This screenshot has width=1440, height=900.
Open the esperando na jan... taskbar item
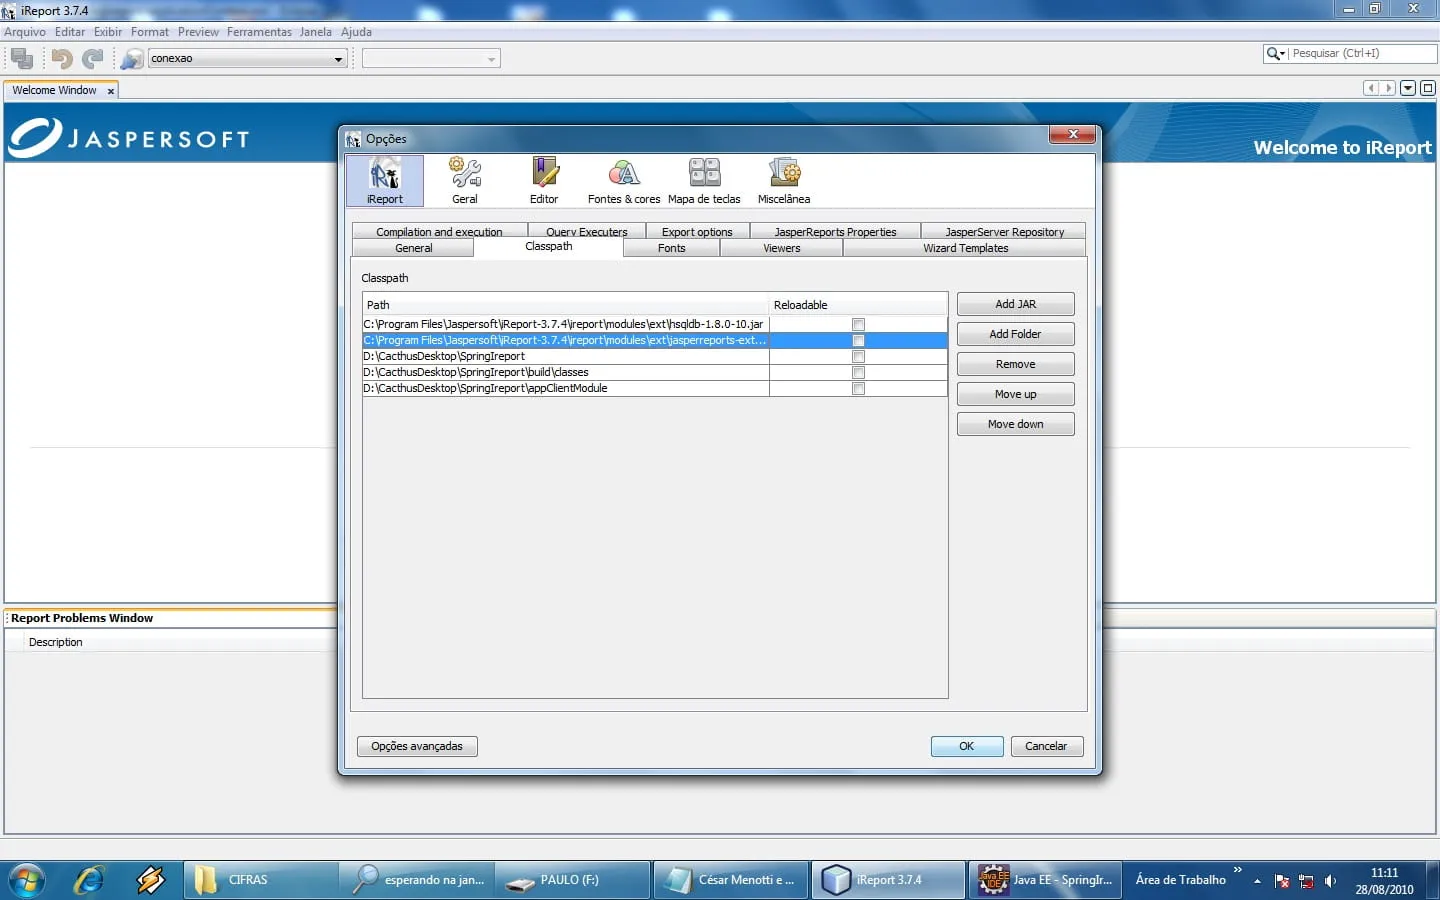416,880
